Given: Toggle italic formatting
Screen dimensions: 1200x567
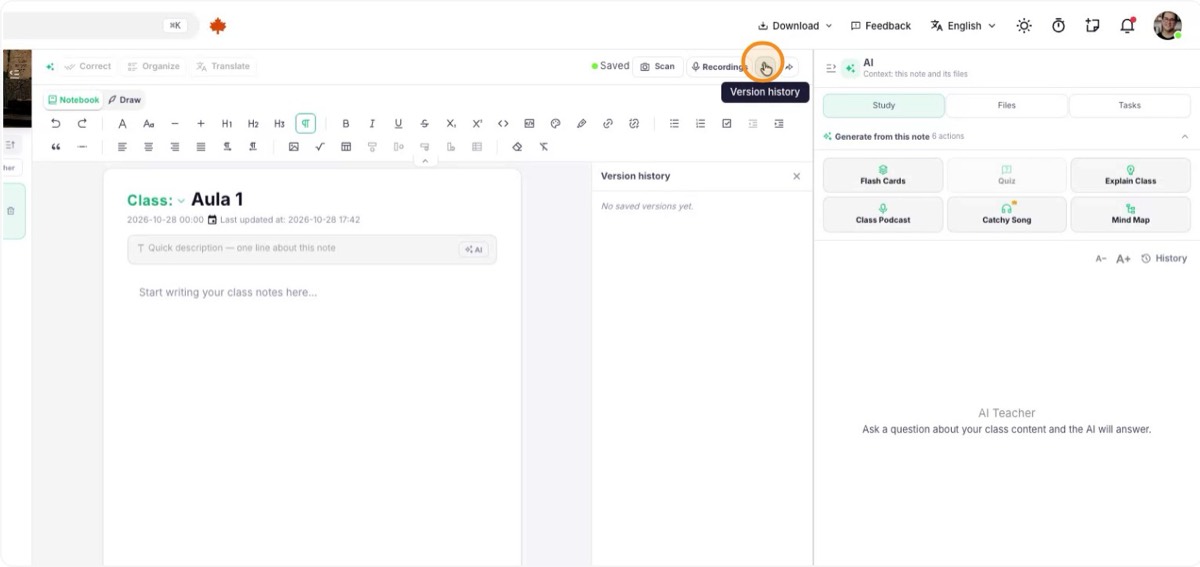Looking at the screenshot, I should point(372,124).
